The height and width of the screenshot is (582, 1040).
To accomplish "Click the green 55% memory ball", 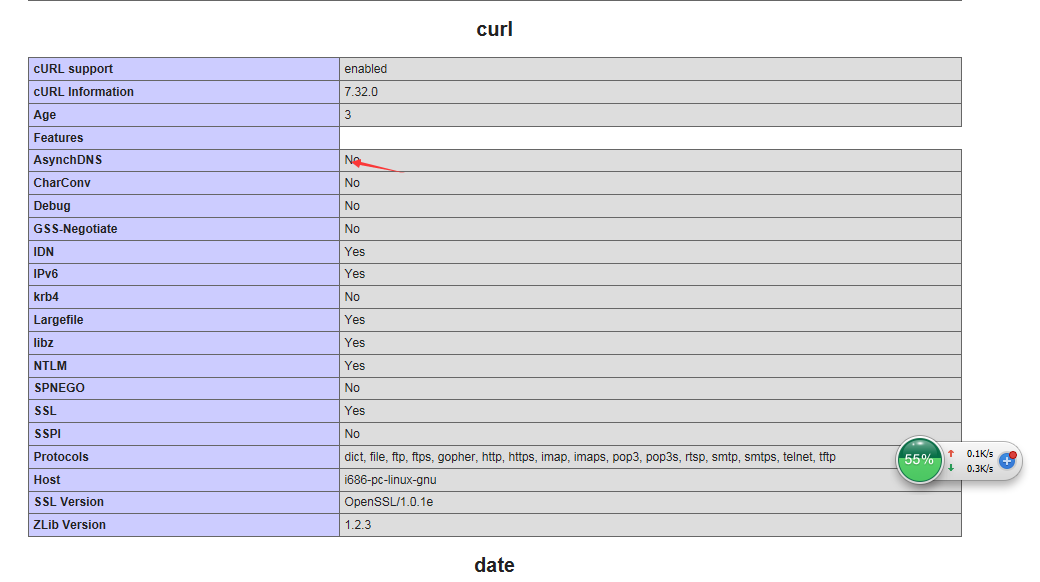I will point(919,460).
